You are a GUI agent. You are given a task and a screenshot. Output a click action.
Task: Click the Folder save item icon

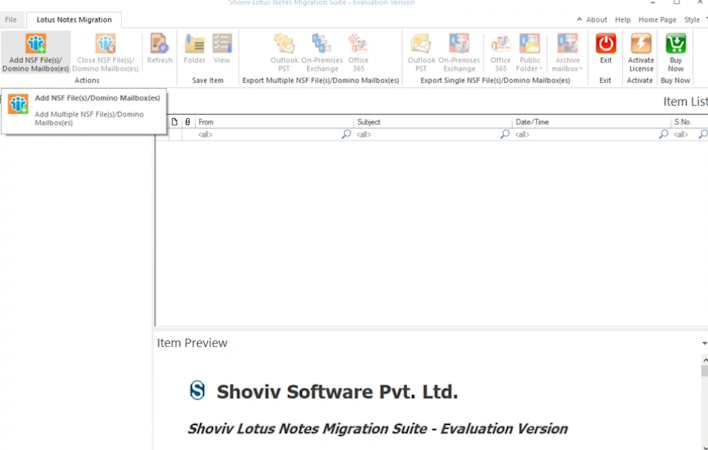(x=195, y=44)
